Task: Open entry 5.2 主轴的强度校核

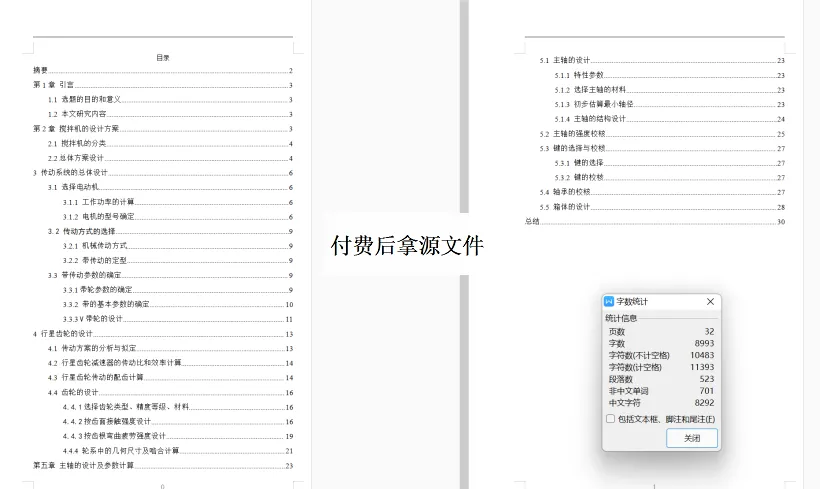Action: pyautogui.click(x=662, y=134)
